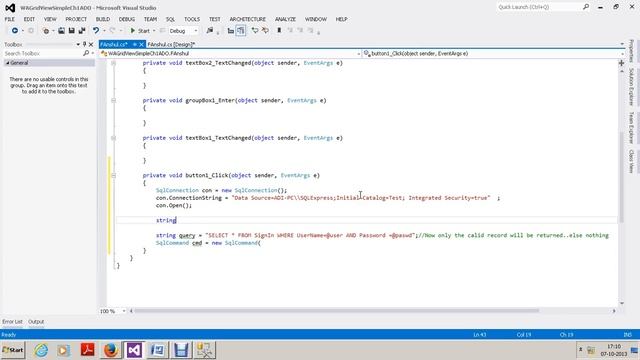640x360 pixels.
Task: Collapse the button1_Click method
Action: coord(113,176)
